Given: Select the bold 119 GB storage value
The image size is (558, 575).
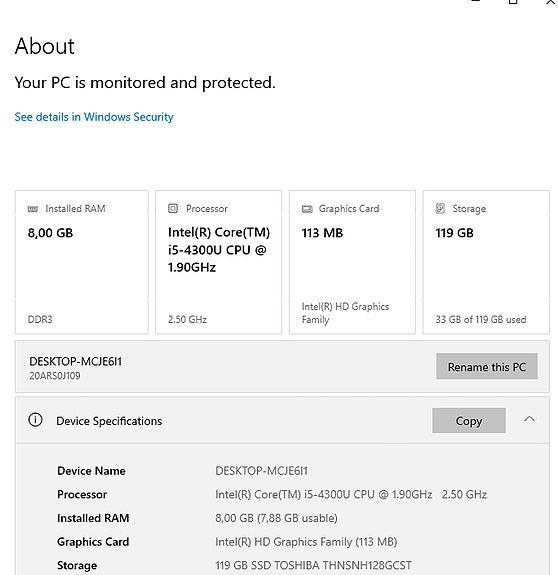Looking at the screenshot, I should click(x=455, y=233).
